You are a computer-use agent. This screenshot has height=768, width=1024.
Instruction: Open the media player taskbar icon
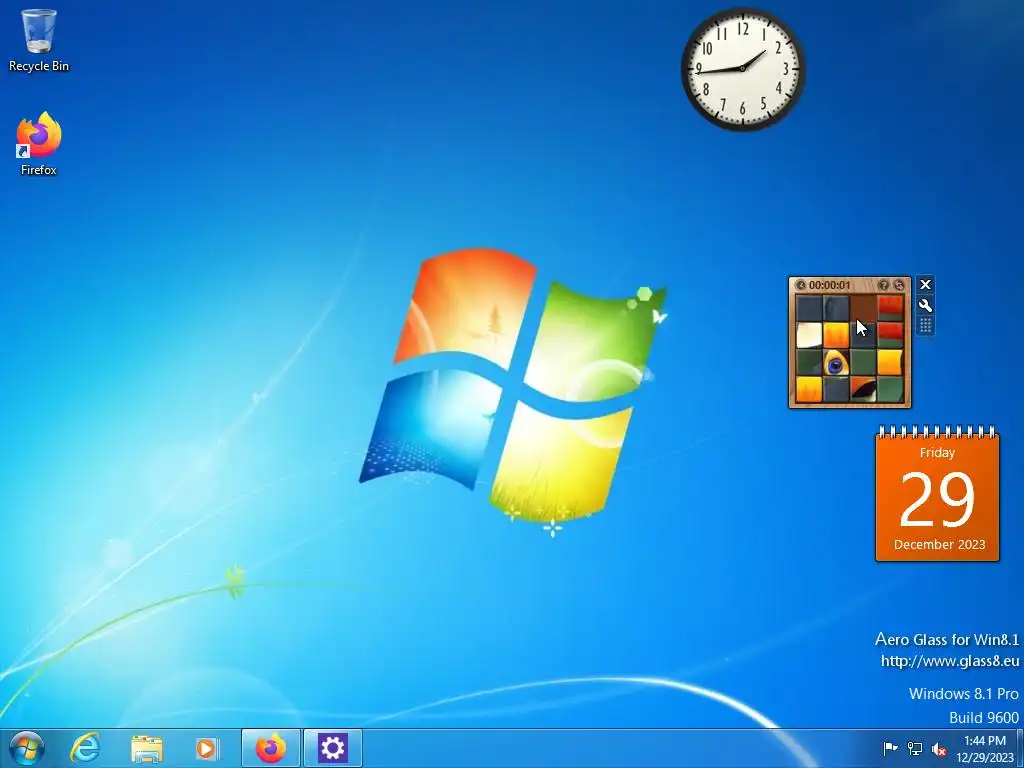pos(207,748)
